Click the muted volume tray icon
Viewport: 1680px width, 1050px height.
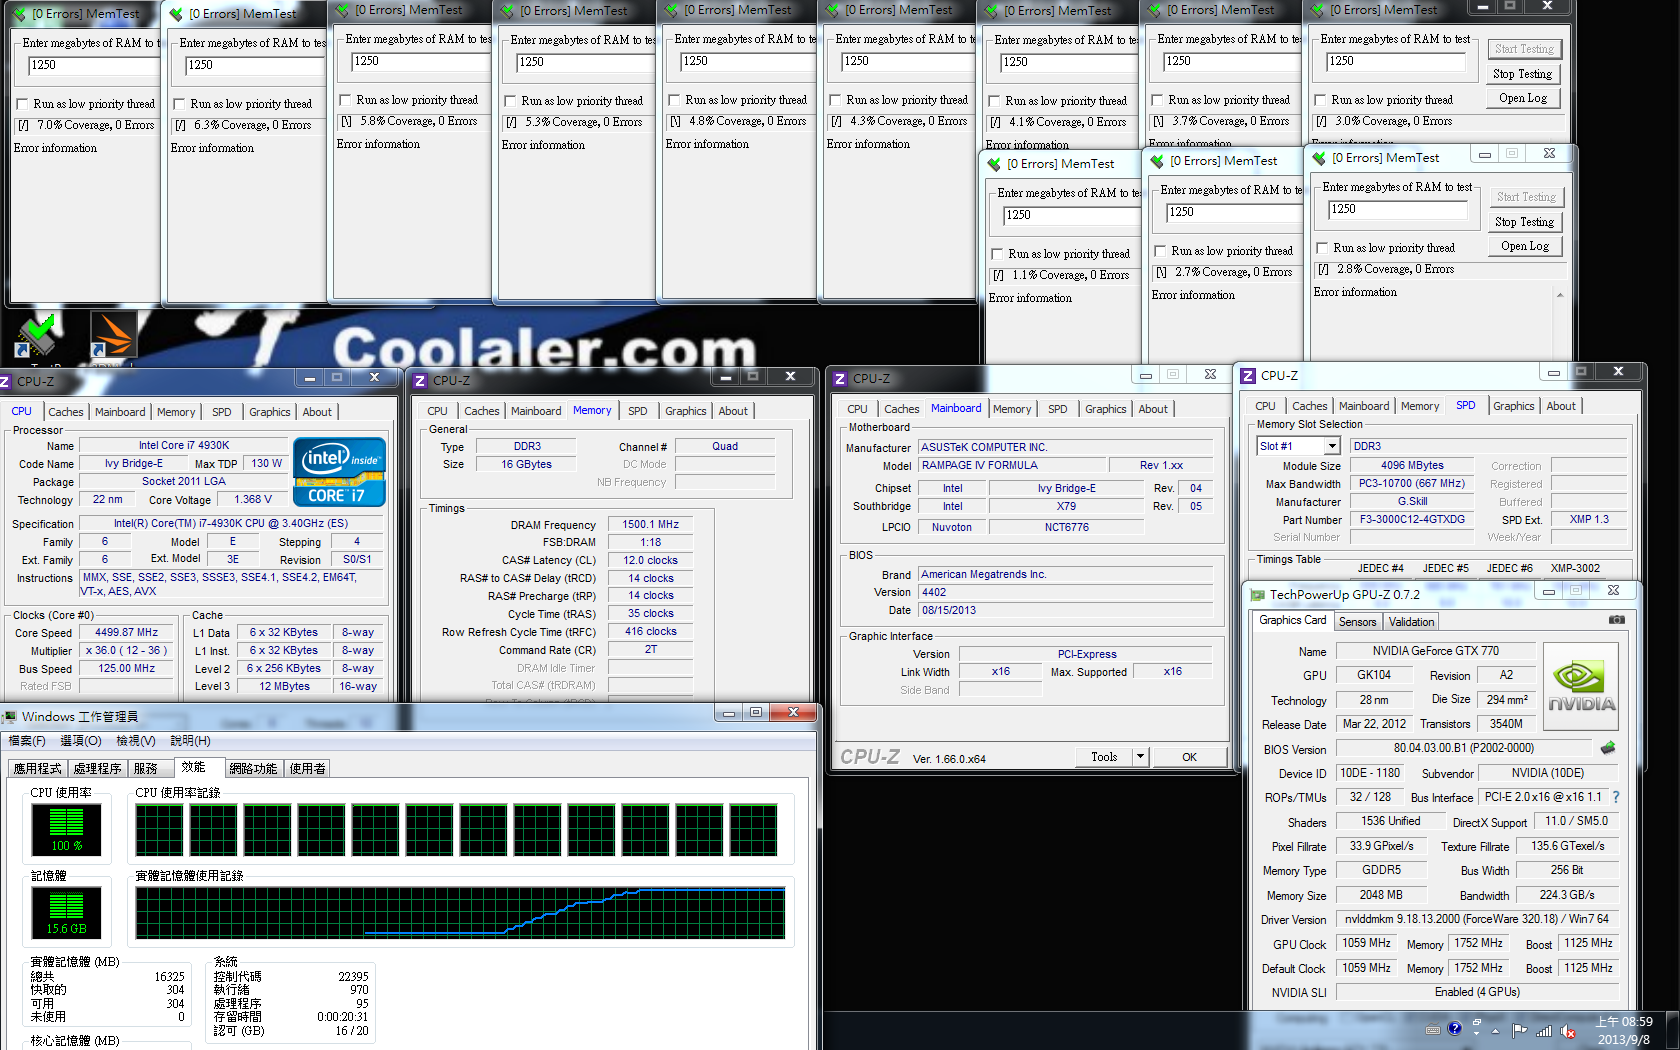pos(1568,1031)
